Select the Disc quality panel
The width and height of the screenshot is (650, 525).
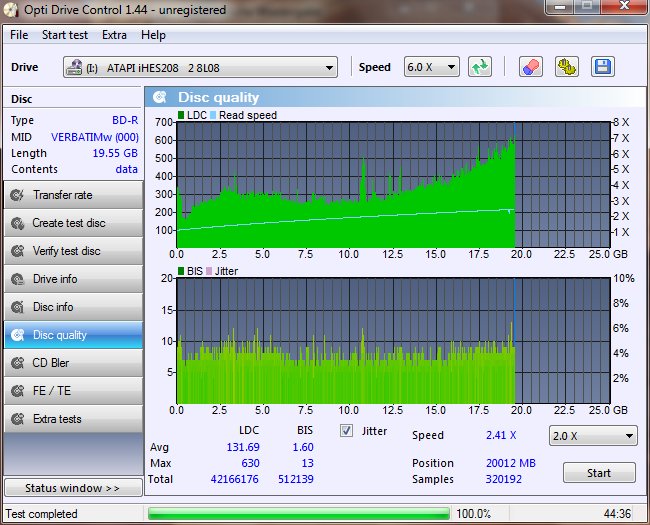point(73,335)
